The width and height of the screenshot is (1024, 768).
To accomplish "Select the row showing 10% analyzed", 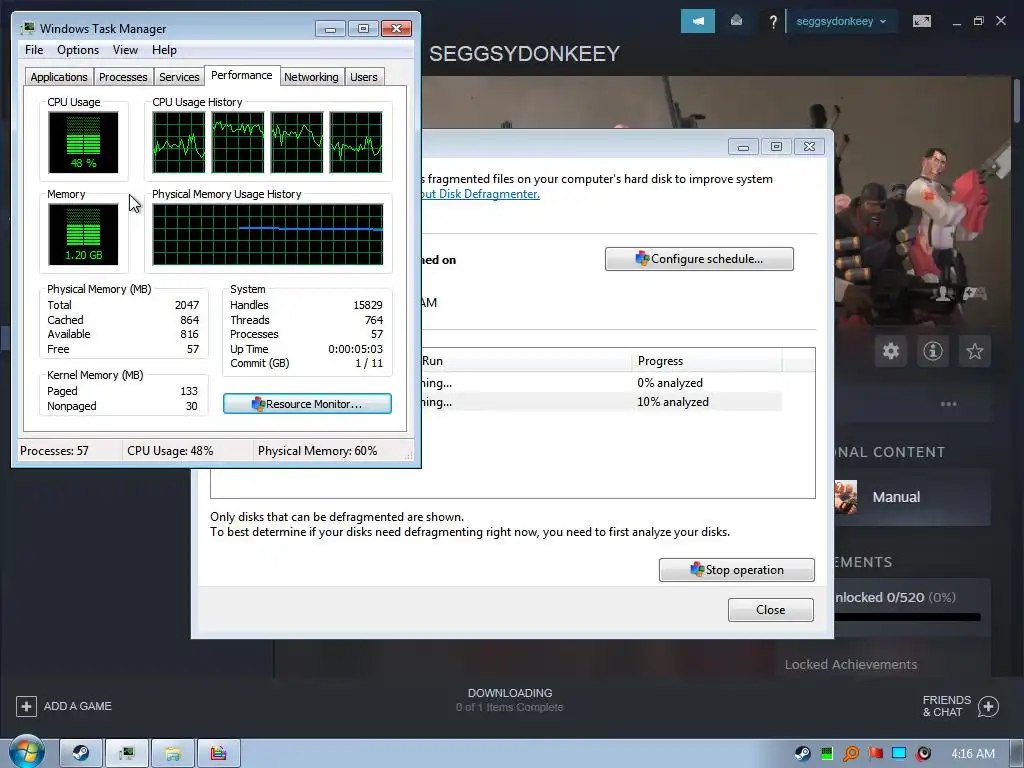I will pos(601,402).
